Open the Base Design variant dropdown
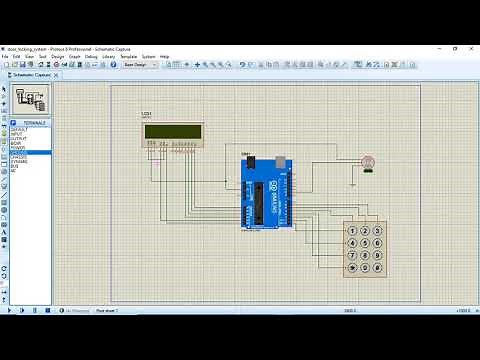 (x=140, y=65)
